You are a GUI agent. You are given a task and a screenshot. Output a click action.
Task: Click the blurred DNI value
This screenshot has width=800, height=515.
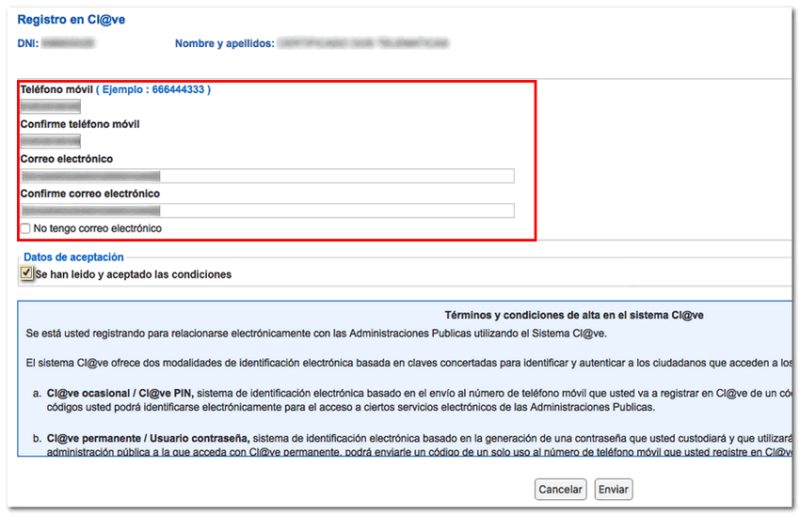[68, 43]
